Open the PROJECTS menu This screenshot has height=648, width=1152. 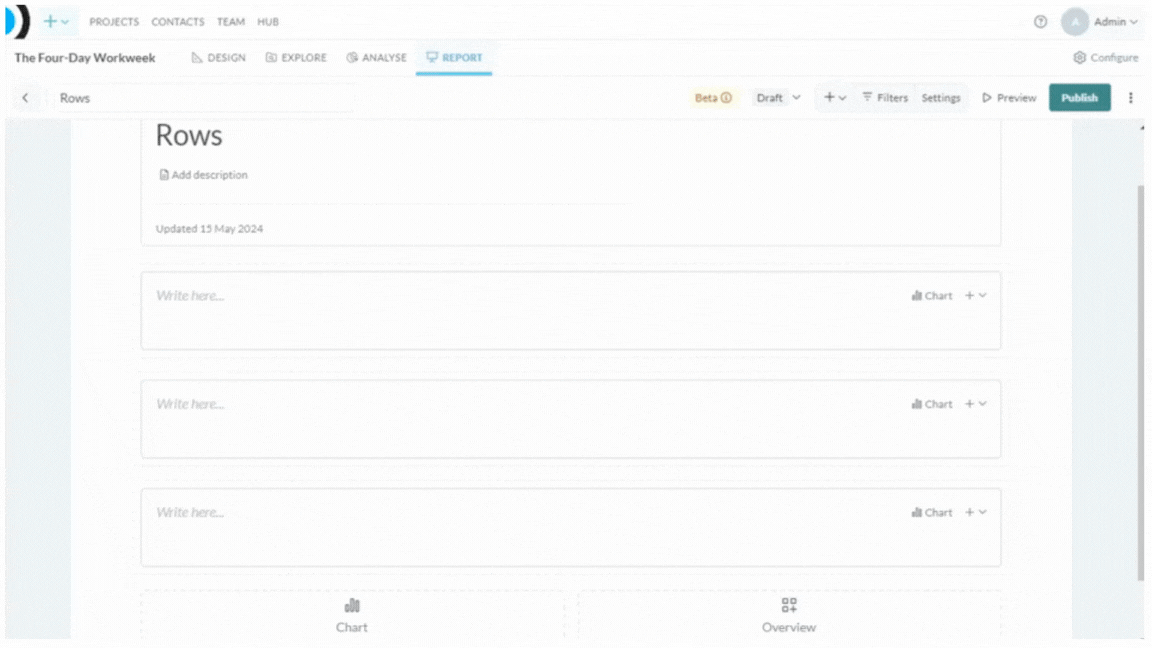pyautogui.click(x=114, y=22)
